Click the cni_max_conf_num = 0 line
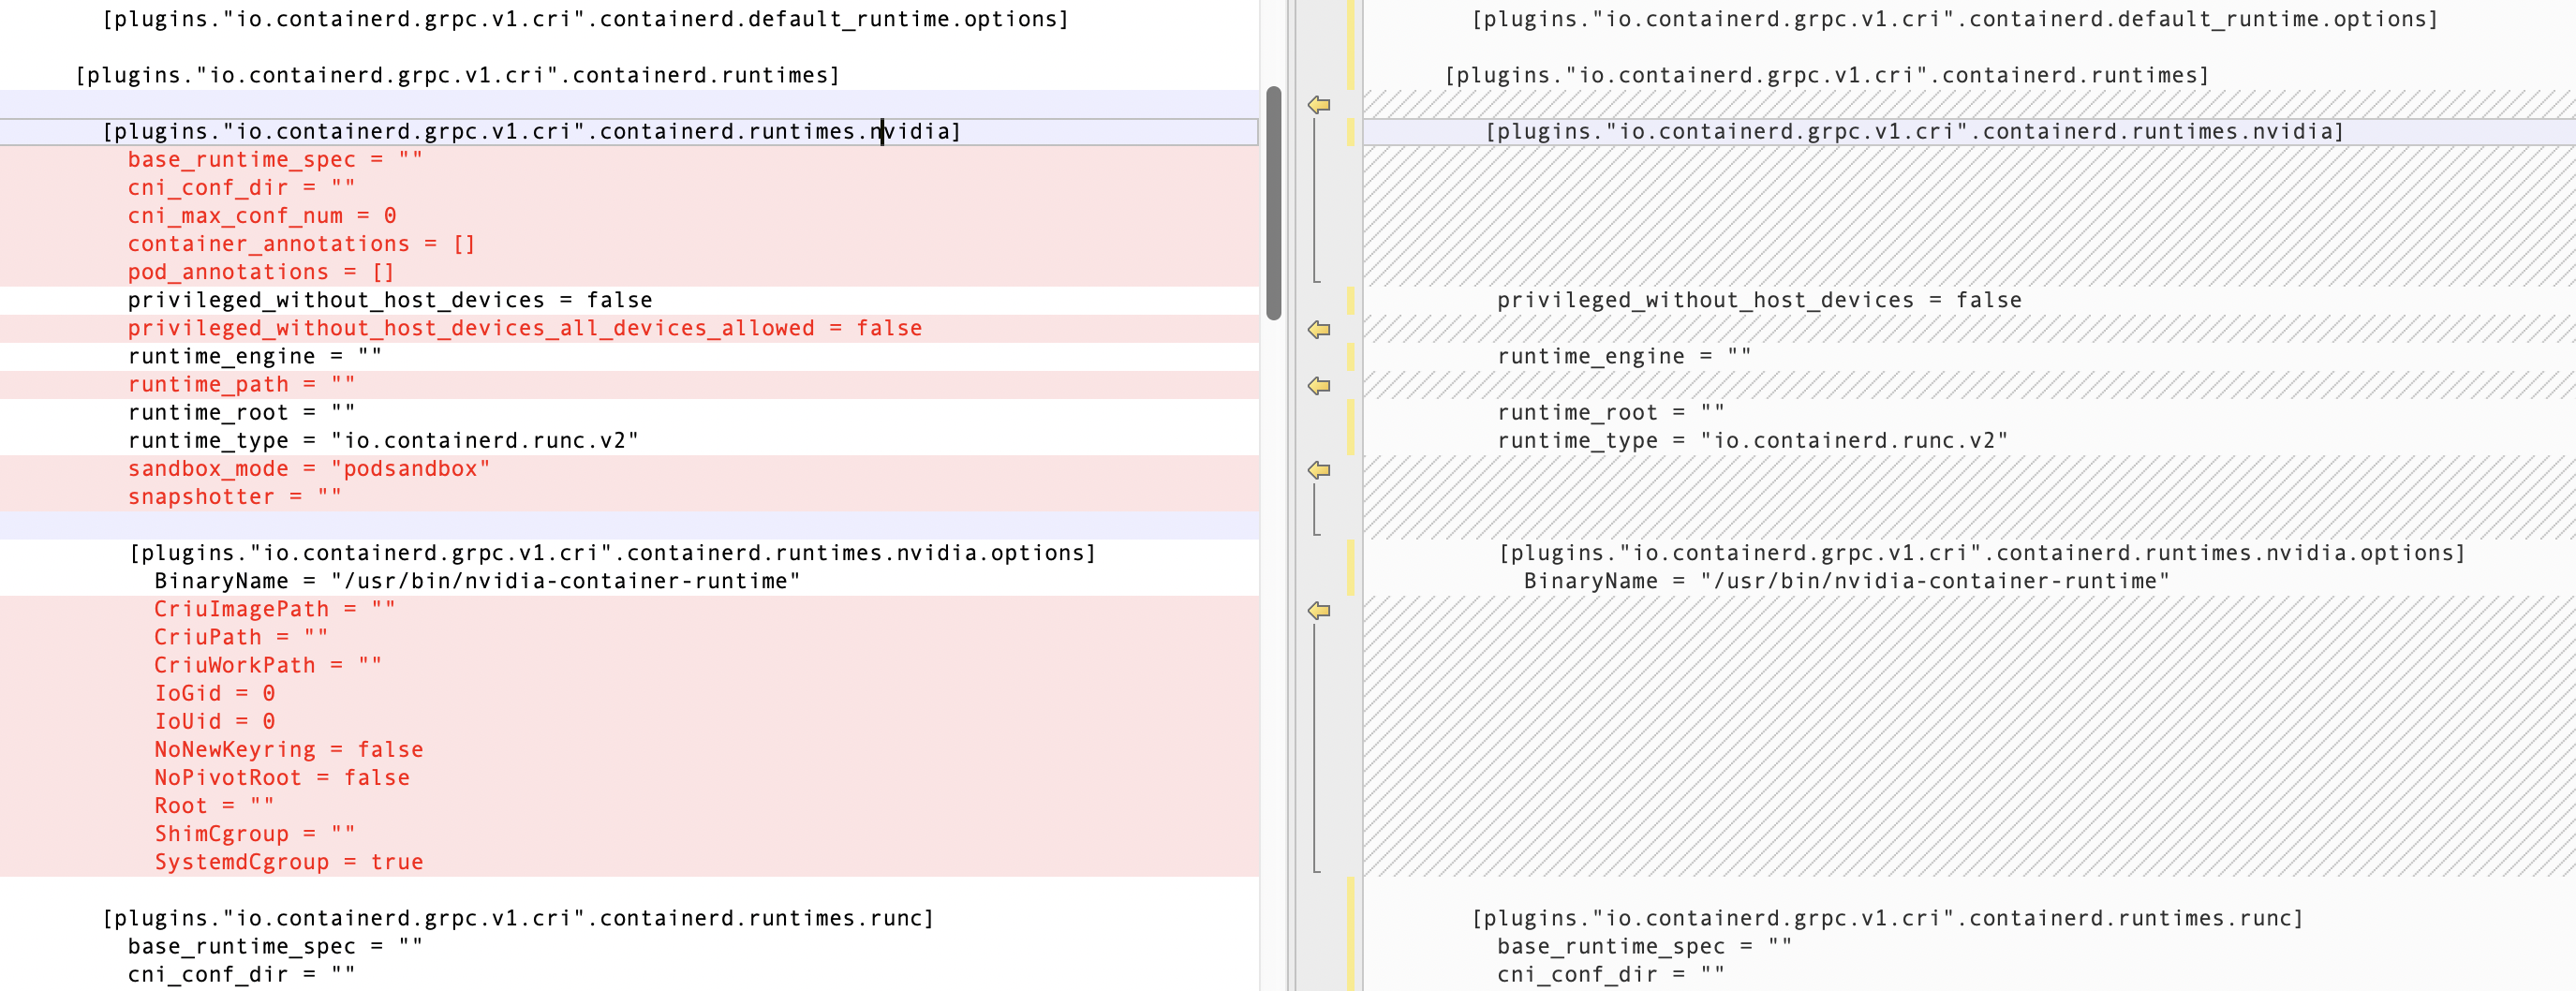2576x991 pixels. tap(262, 216)
